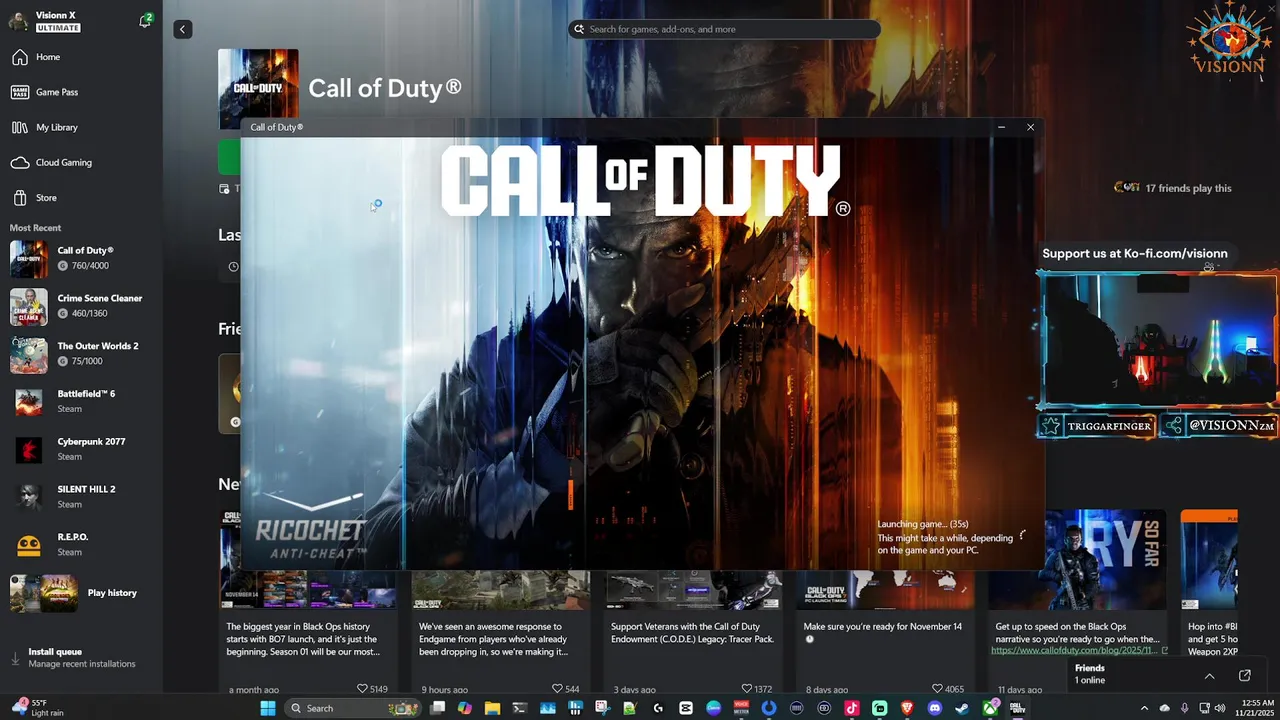The width and height of the screenshot is (1280, 720).
Task: Like the BO7 launch news post
Action: click(x=372, y=689)
